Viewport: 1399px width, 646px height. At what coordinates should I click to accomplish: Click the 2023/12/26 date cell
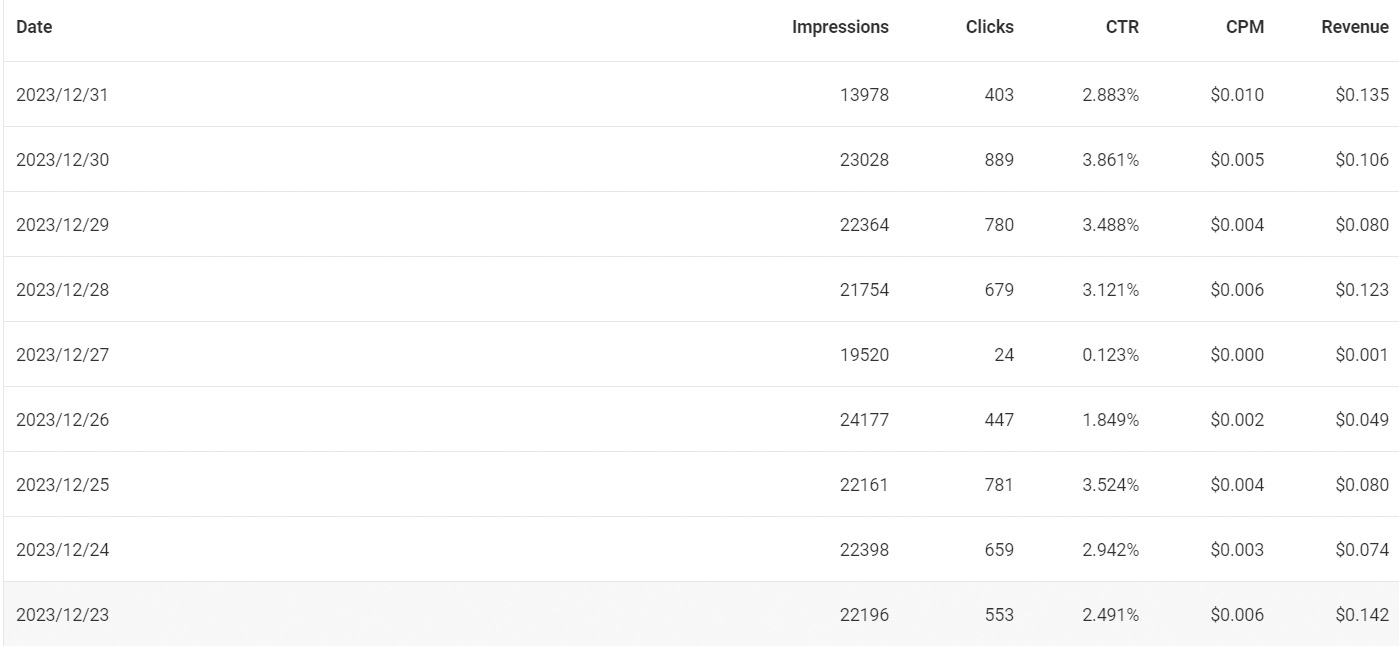(62, 420)
